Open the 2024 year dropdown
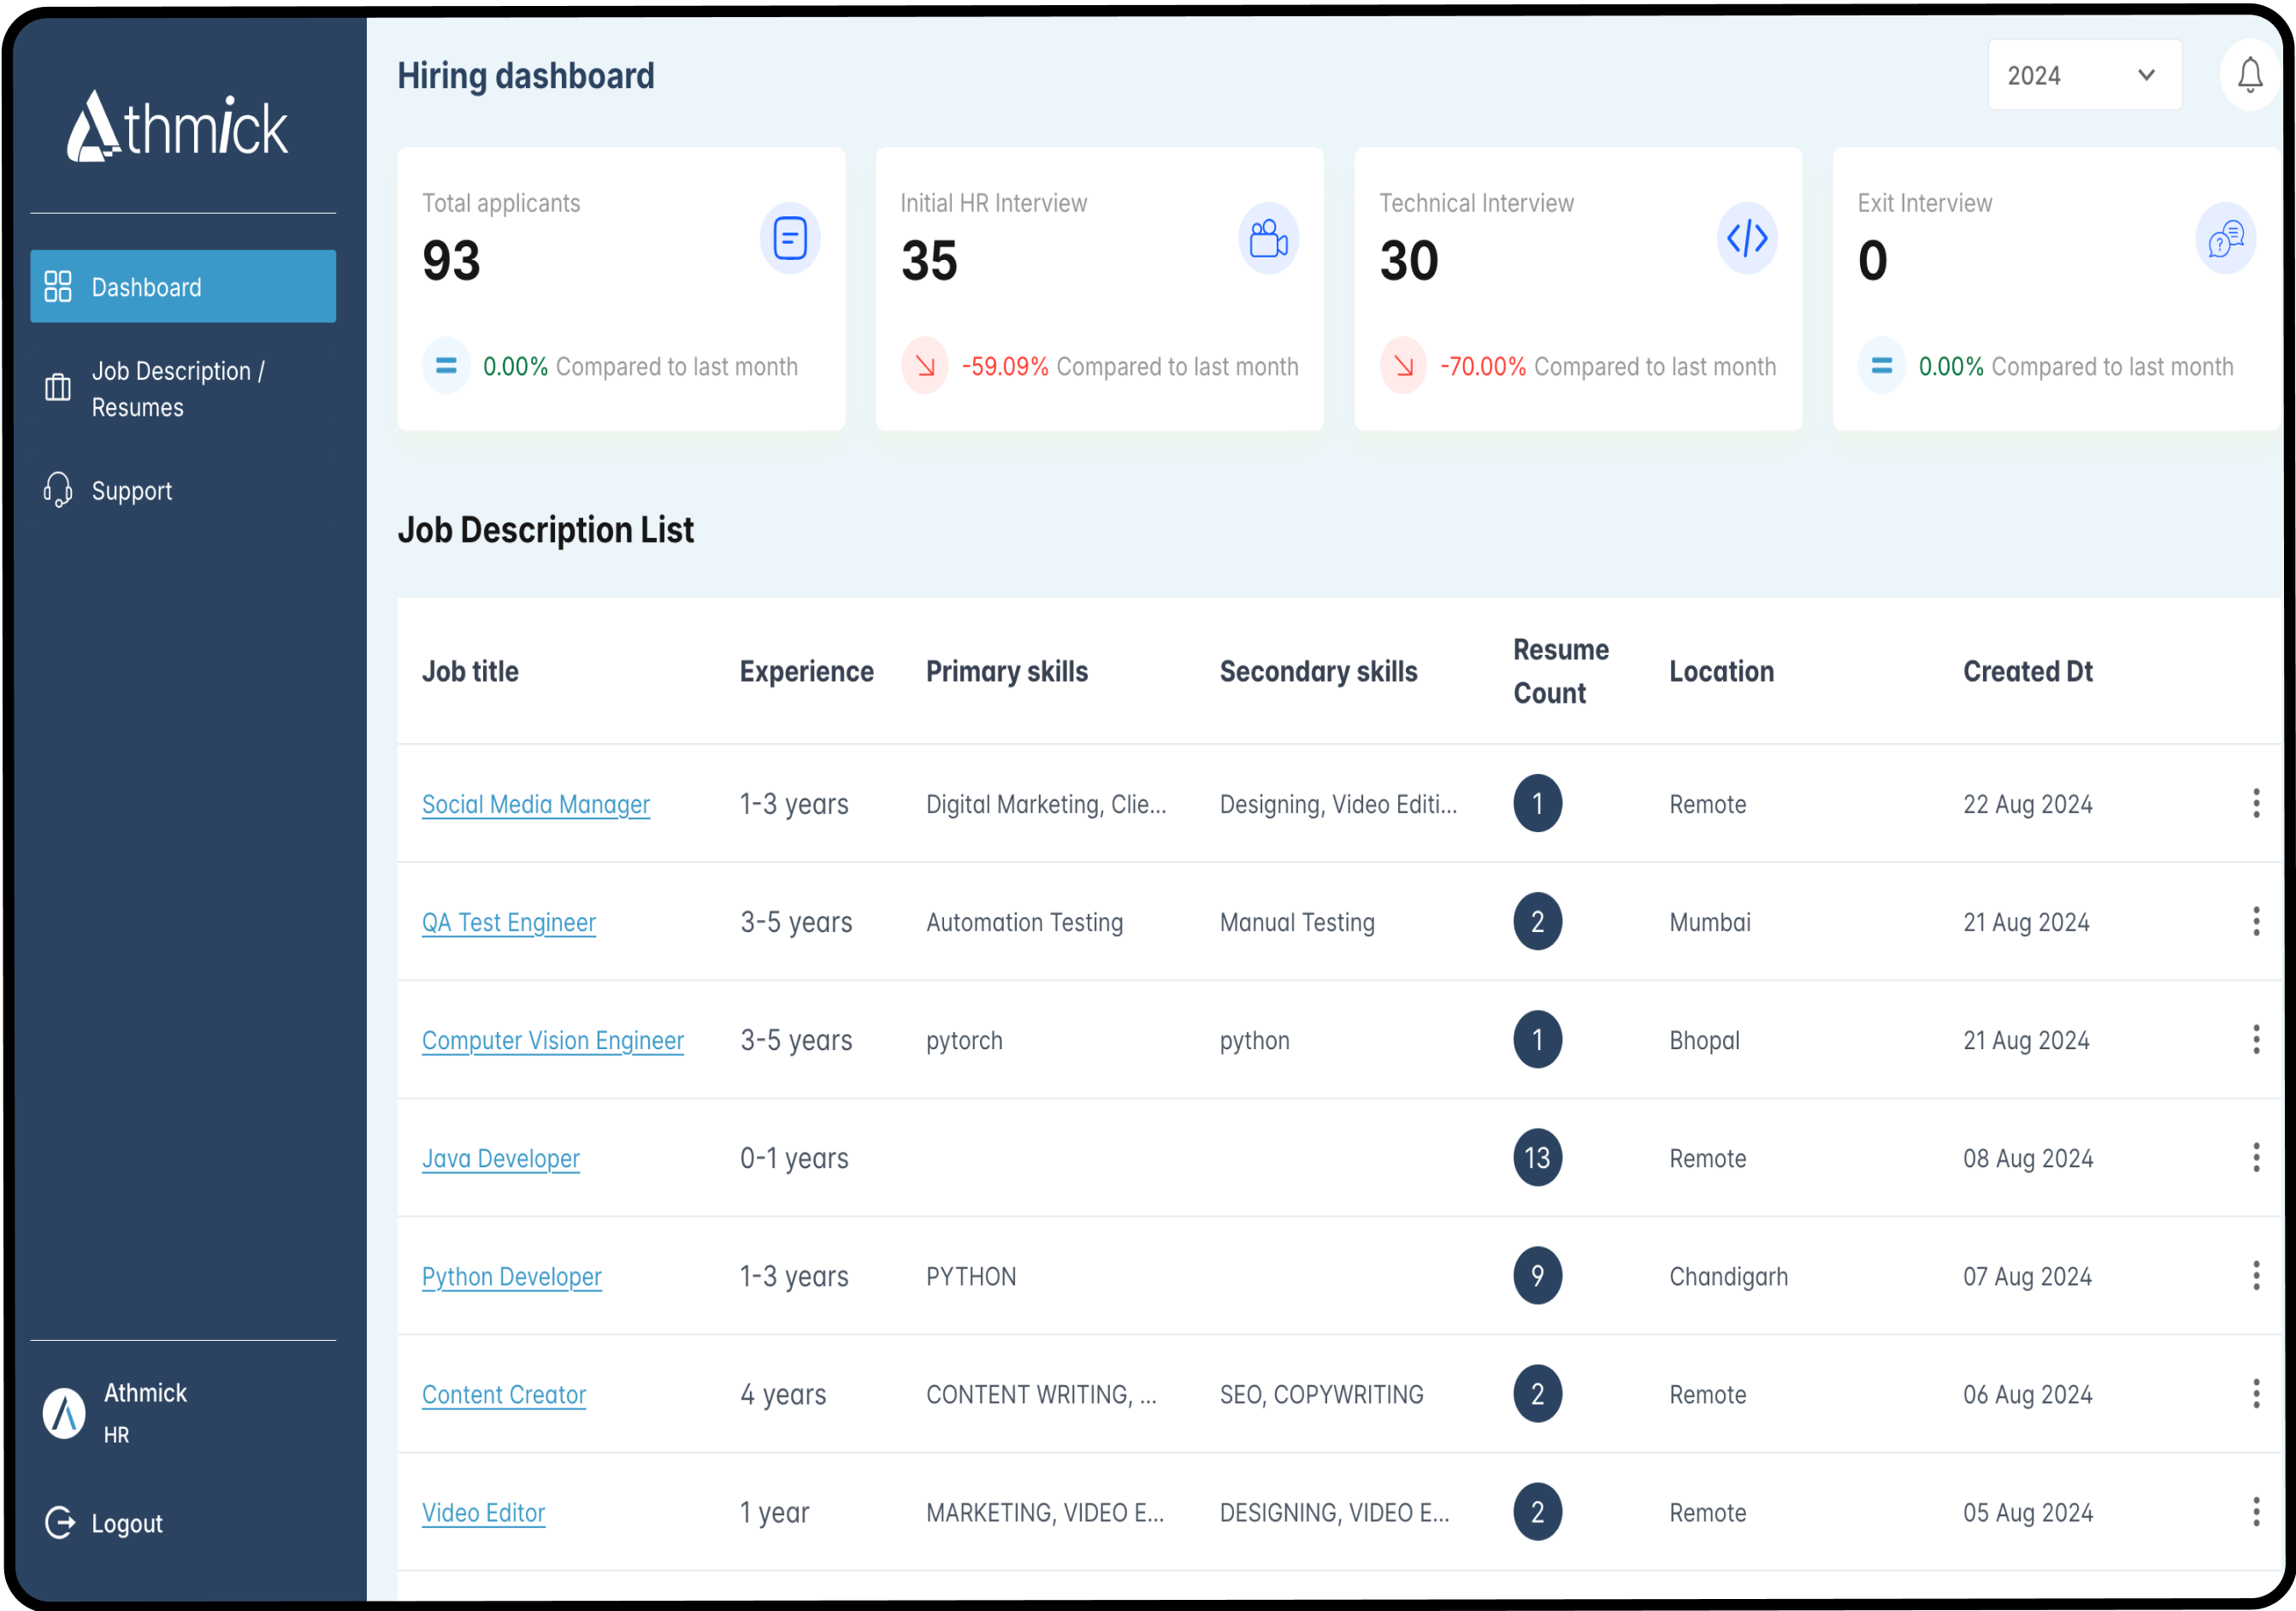Image resolution: width=2296 pixels, height=1611 pixels. [x=2083, y=75]
